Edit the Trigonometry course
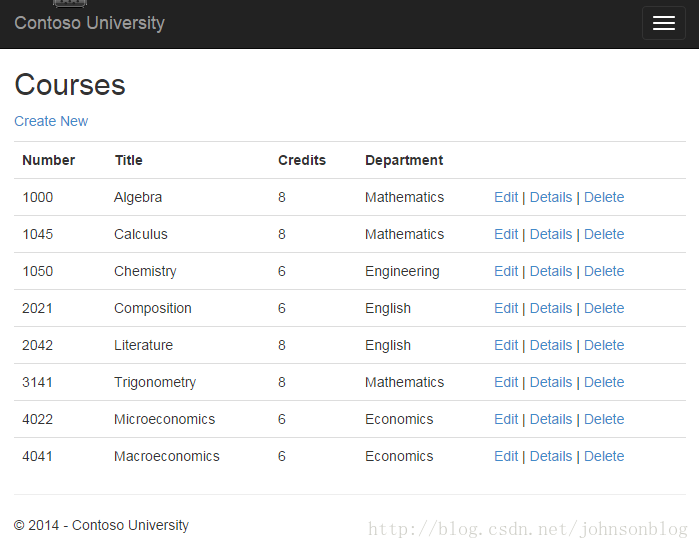This screenshot has height=549, width=699. pyautogui.click(x=506, y=382)
